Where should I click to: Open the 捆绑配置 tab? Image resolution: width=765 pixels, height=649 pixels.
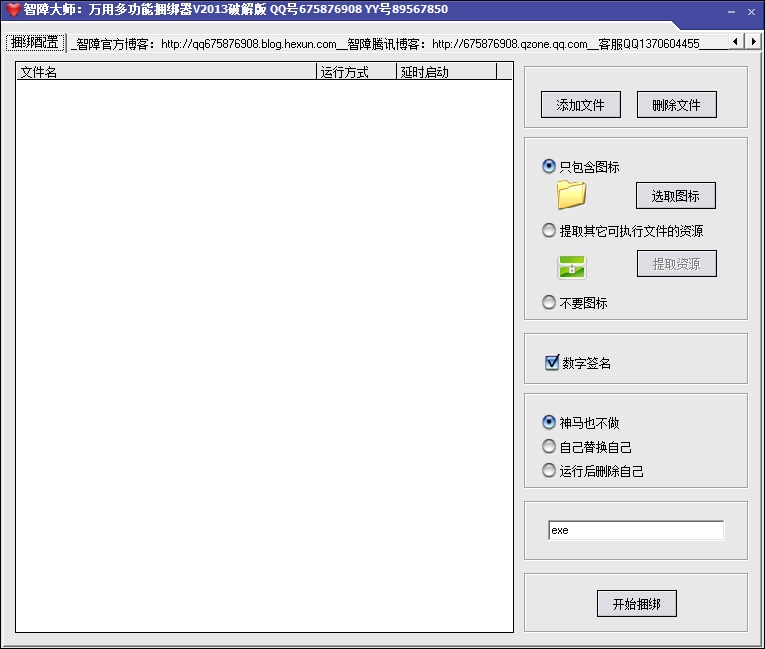[x=35, y=43]
